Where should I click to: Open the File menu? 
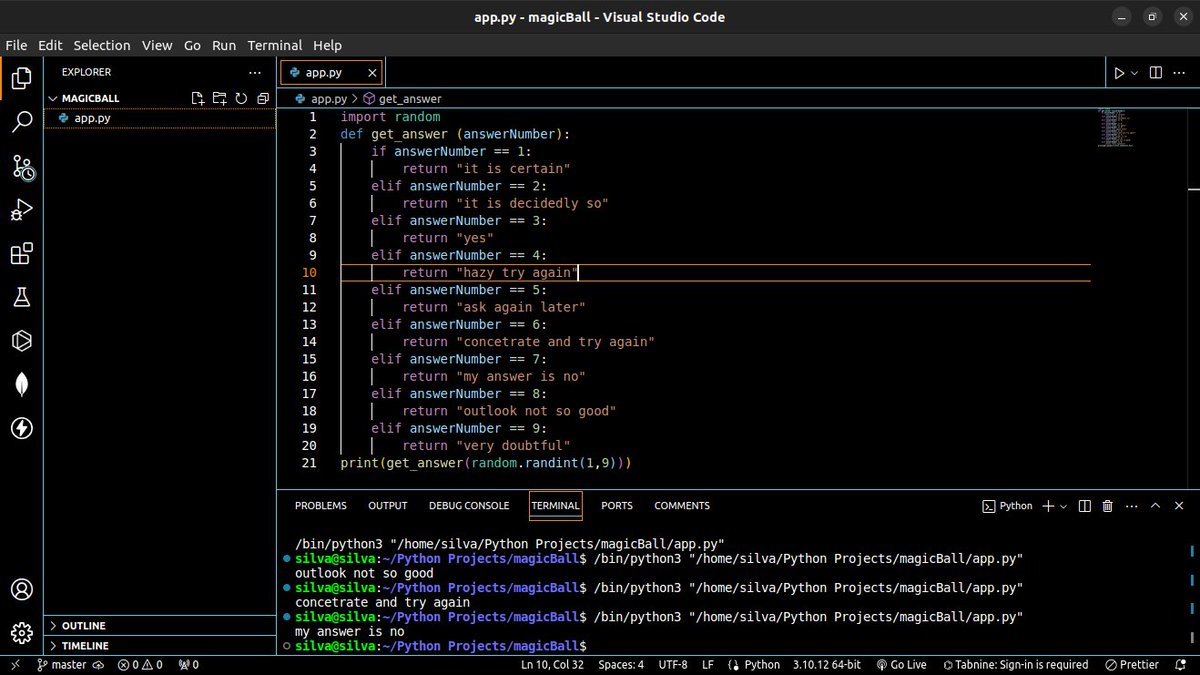pos(16,45)
